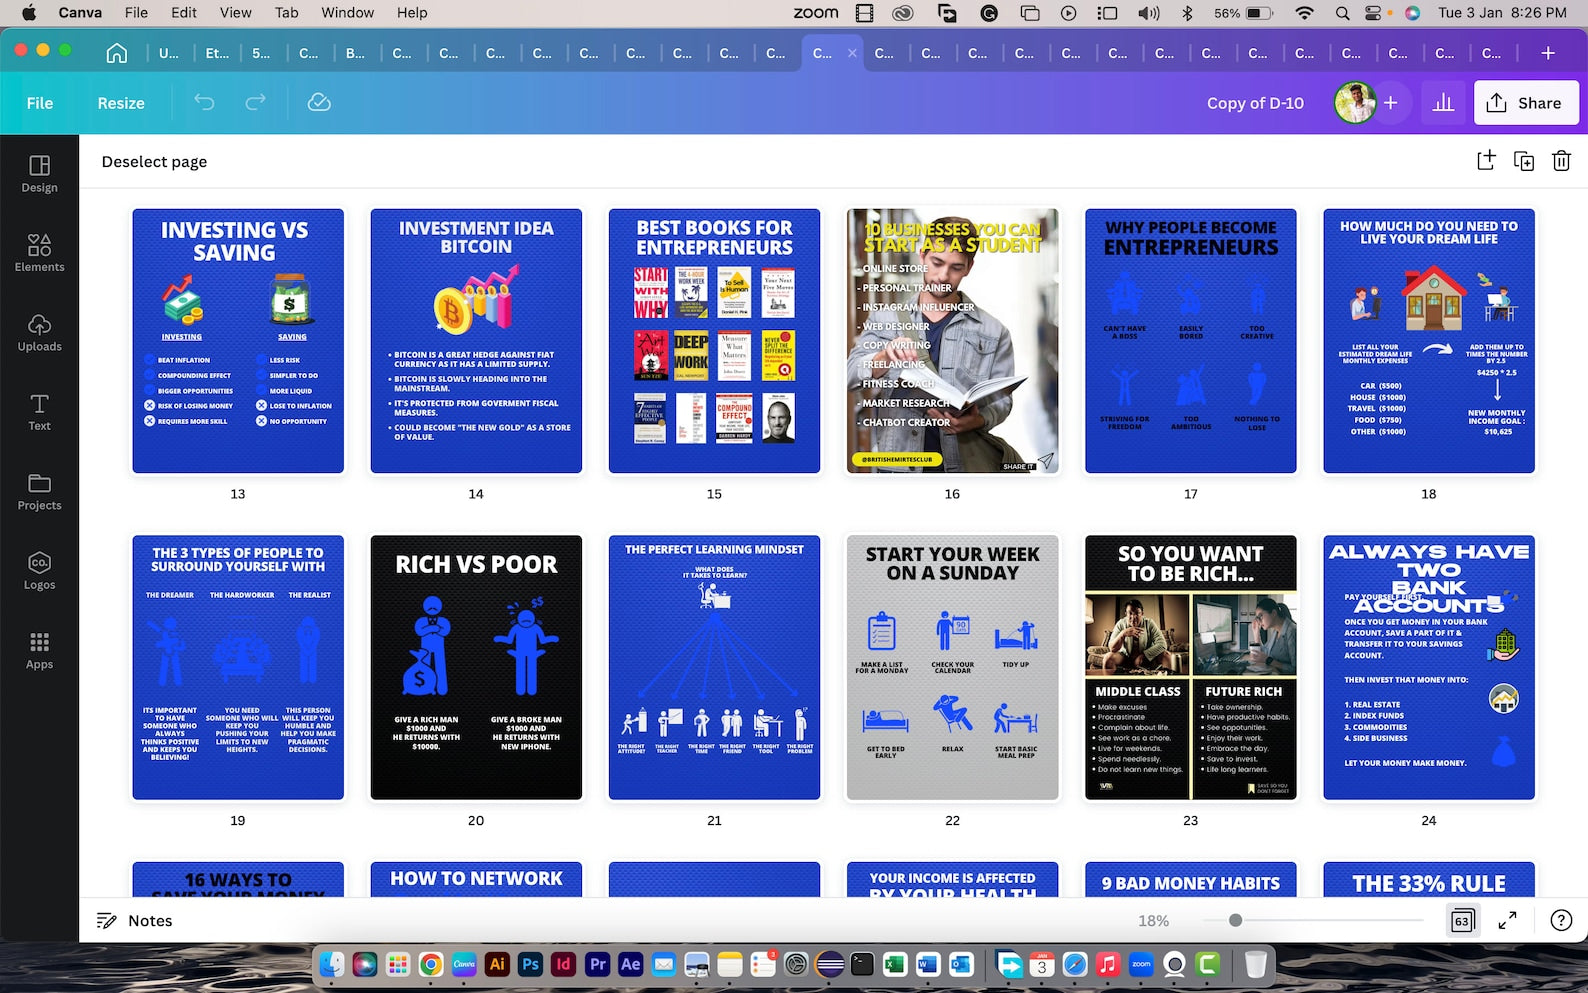The height and width of the screenshot is (993, 1588).
Task: Enter fullscreen presentation mode
Action: click(x=1508, y=920)
